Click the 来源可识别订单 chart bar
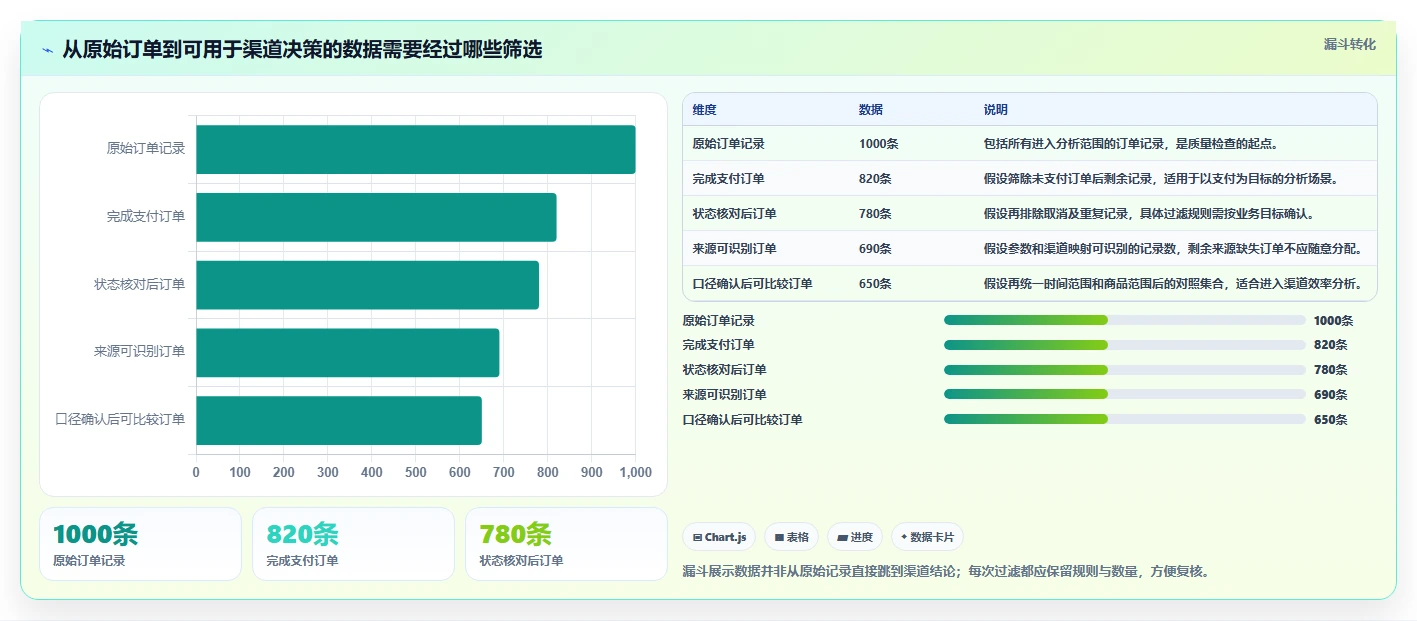The height and width of the screenshot is (621, 1417). click(347, 353)
